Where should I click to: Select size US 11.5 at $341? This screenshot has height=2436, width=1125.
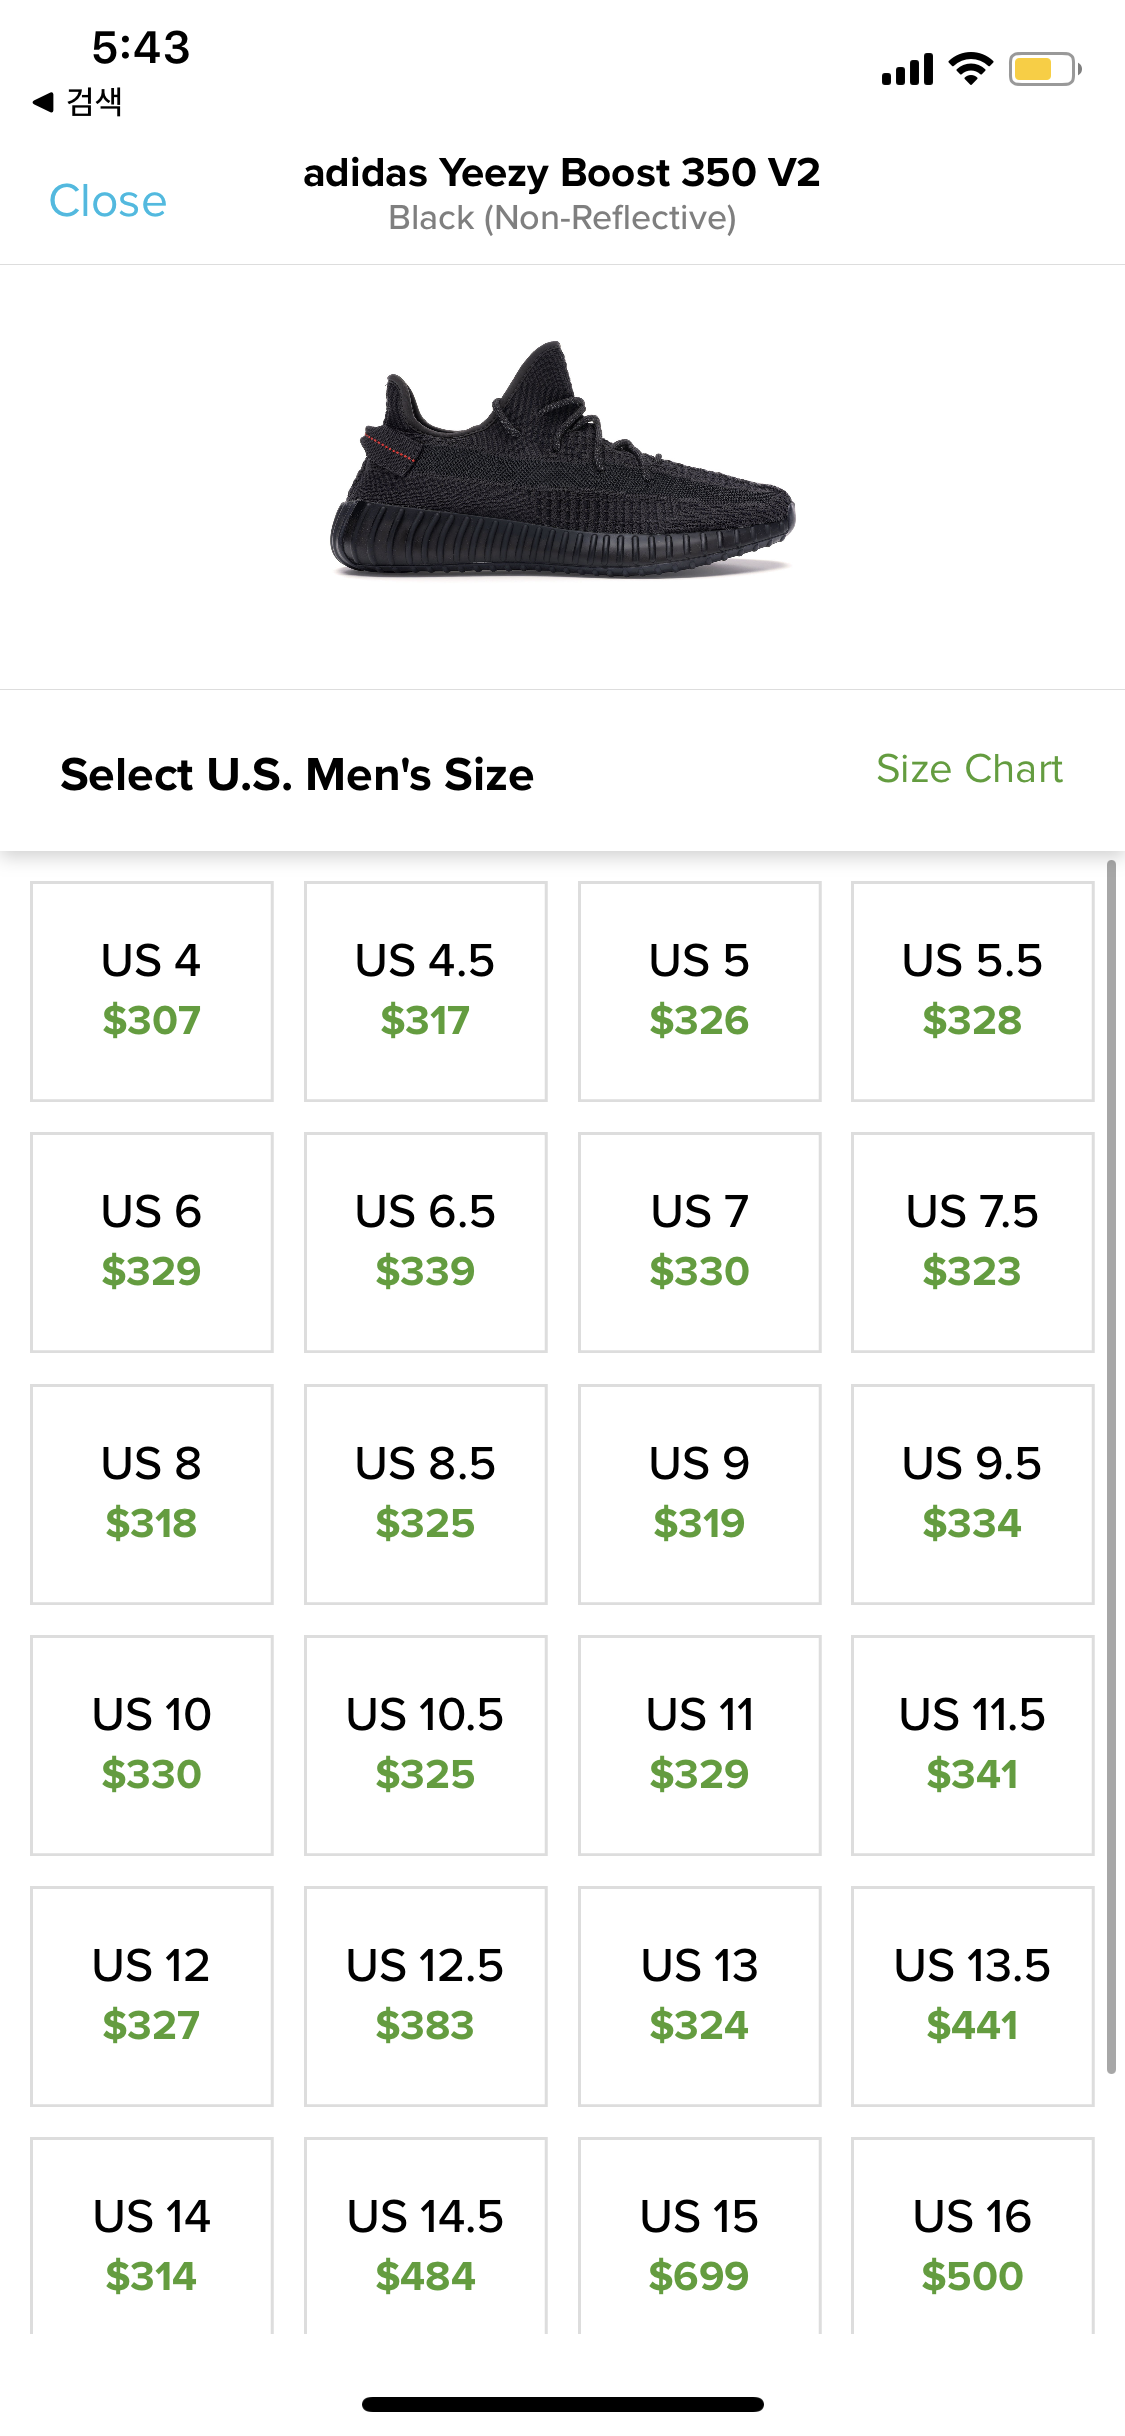click(972, 1745)
